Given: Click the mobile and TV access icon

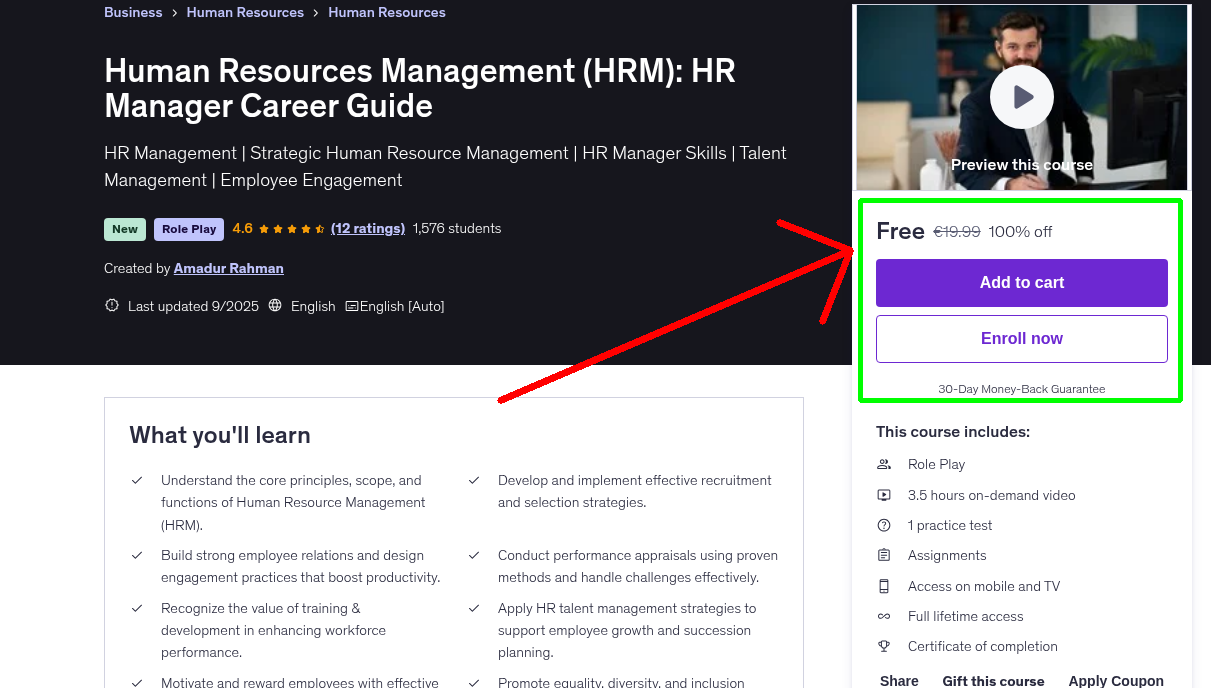Looking at the screenshot, I should (x=884, y=585).
